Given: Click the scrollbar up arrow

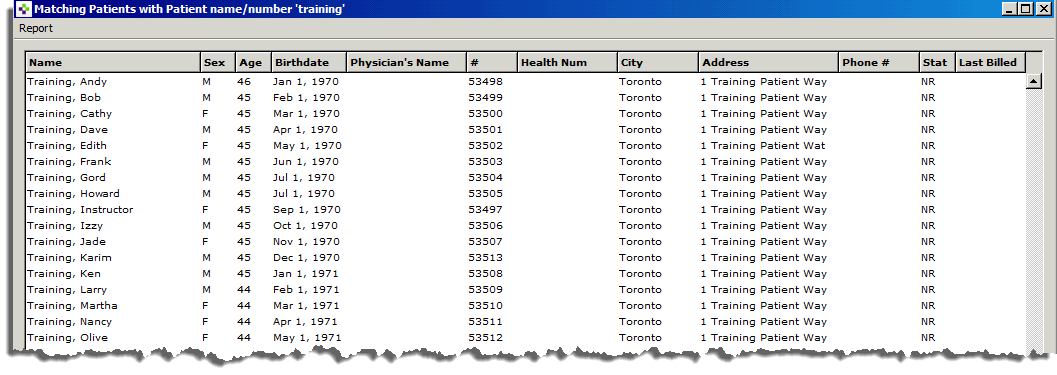Looking at the screenshot, I should [x=1033, y=81].
